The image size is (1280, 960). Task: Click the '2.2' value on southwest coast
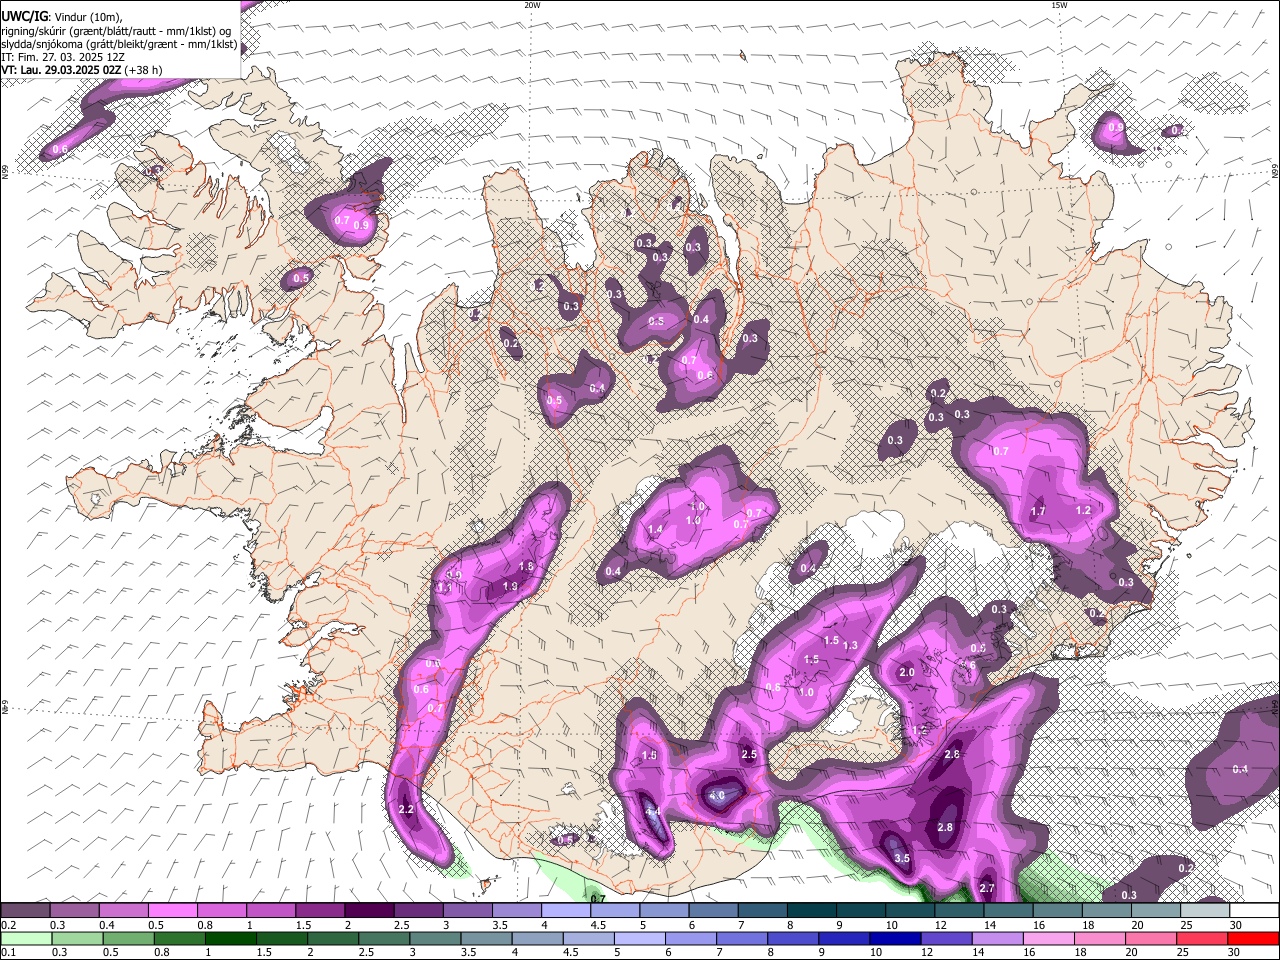tap(406, 809)
